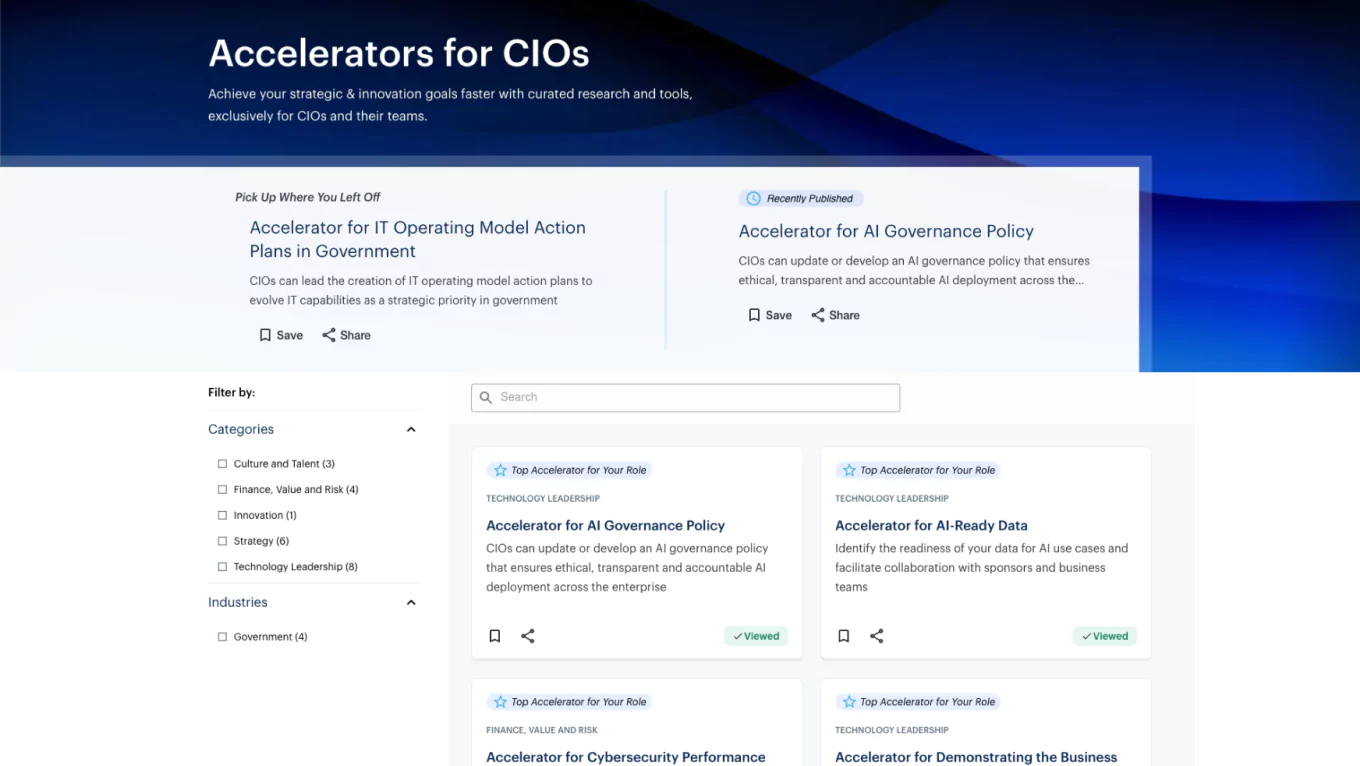Click the bookmark icon on AI Governance Policy card
The image size is (1360, 766).
tap(494, 635)
